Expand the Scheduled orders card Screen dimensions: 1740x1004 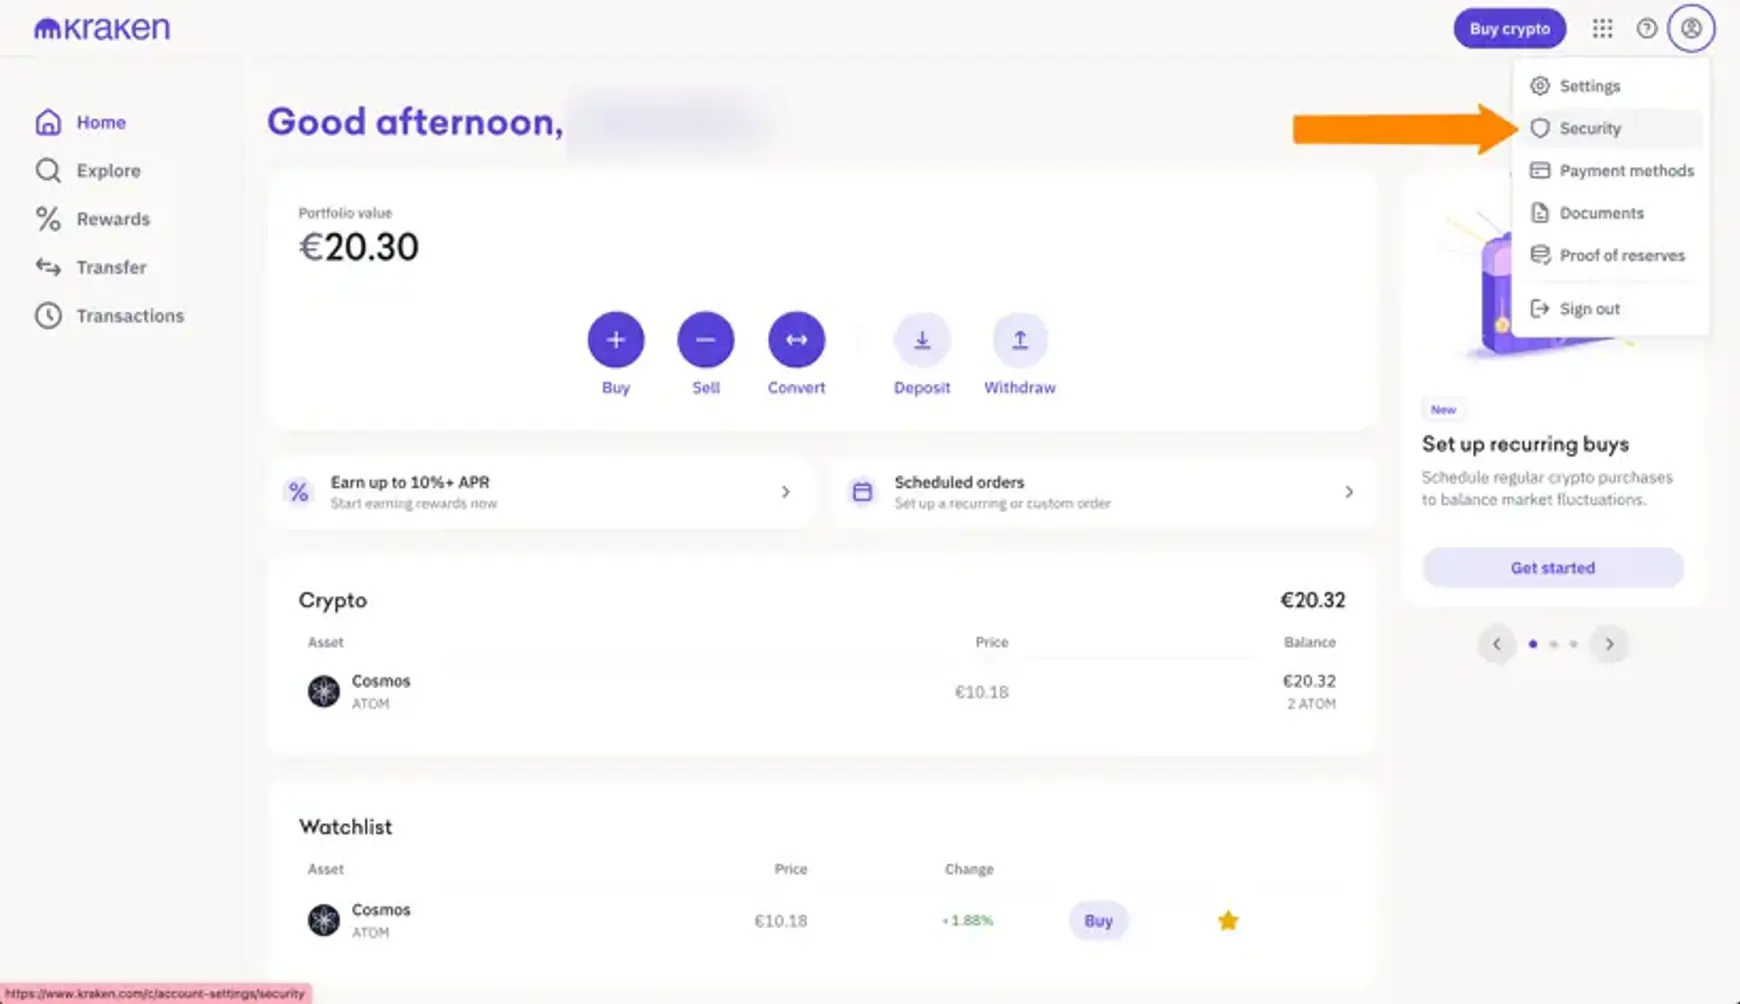click(1349, 491)
